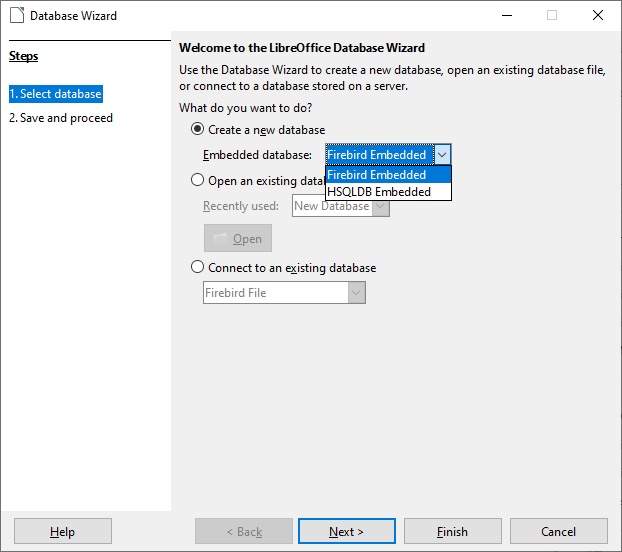Image resolution: width=622 pixels, height=552 pixels.
Task: Click the Embedded database label
Action: pyautogui.click(x=257, y=155)
